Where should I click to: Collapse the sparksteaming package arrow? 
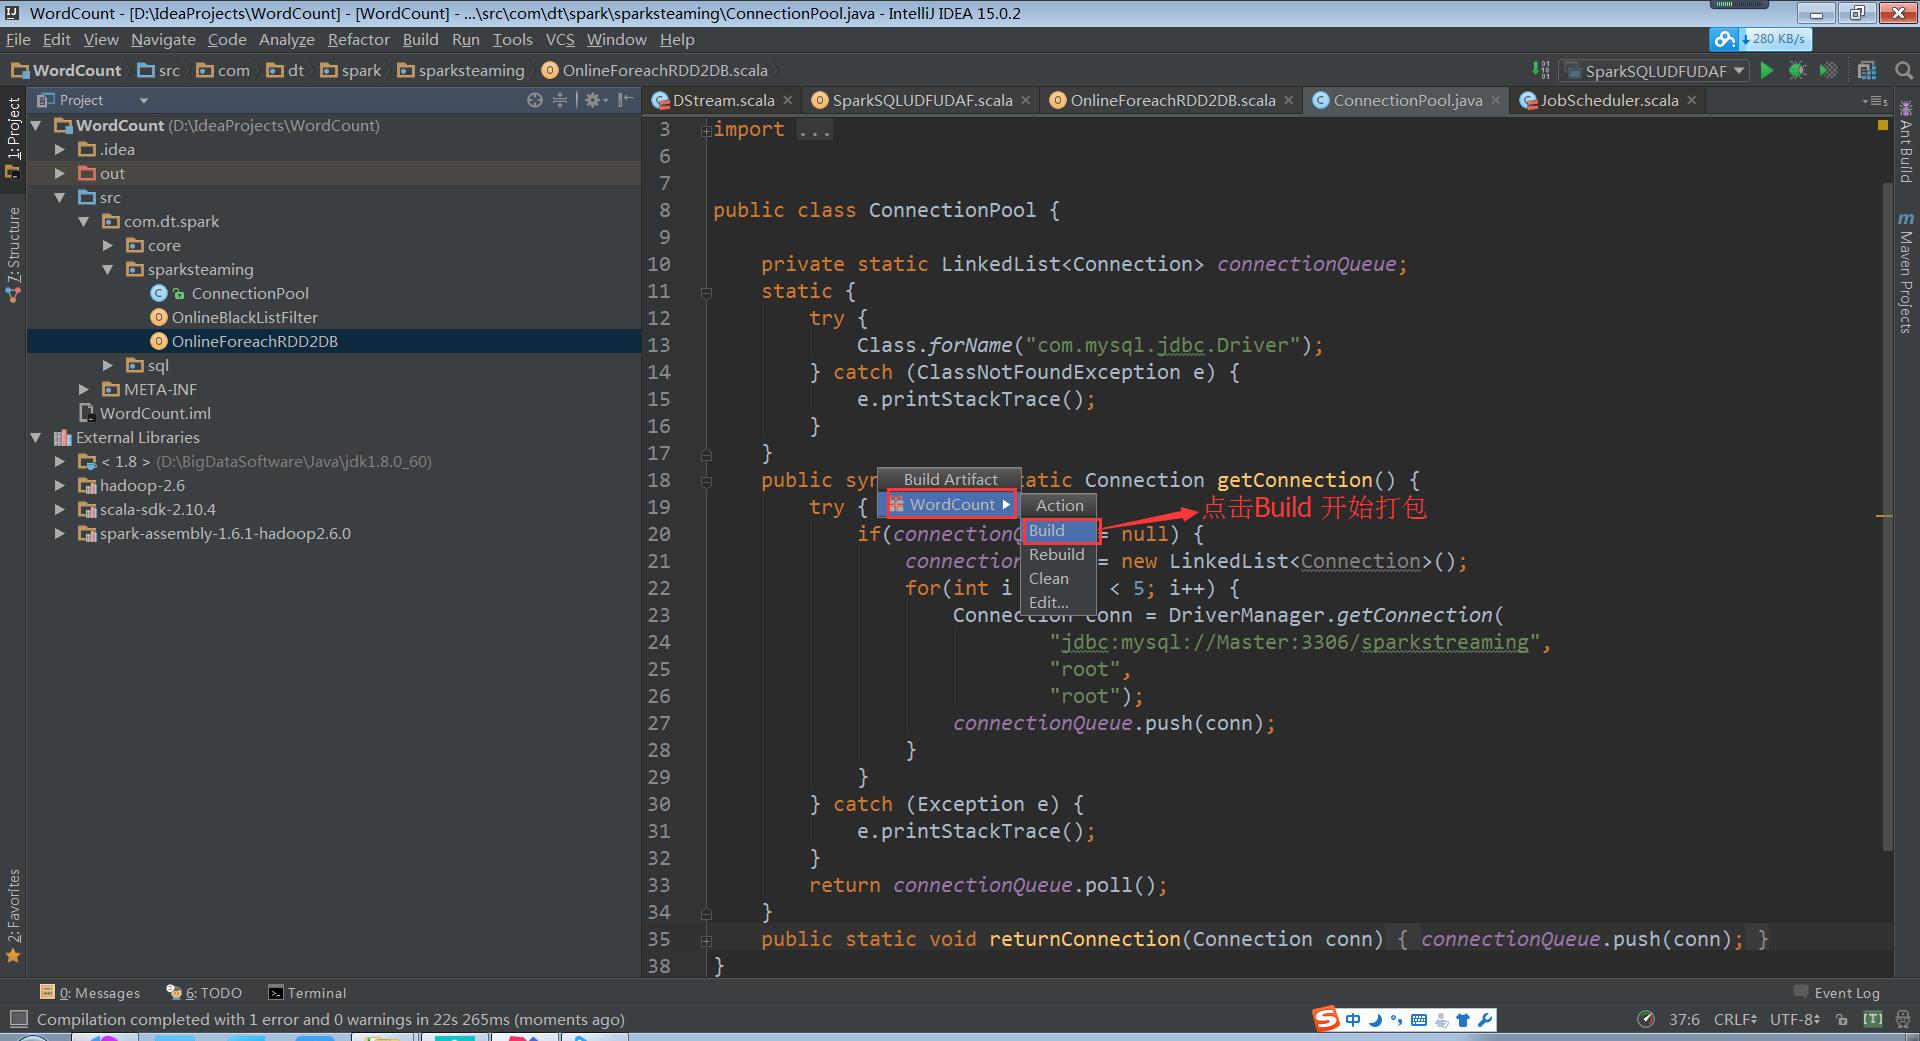108,269
